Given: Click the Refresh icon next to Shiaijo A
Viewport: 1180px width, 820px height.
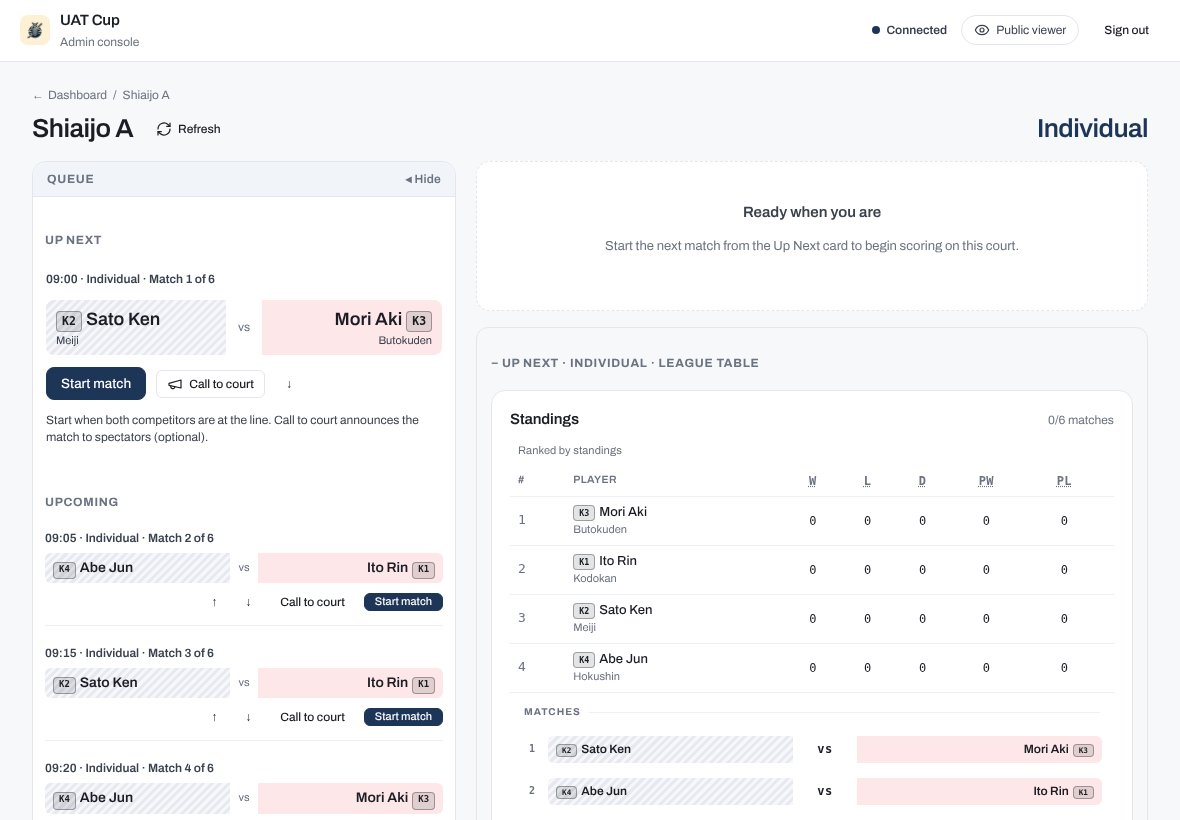Looking at the screenshot, I should [x=163, y=129].
